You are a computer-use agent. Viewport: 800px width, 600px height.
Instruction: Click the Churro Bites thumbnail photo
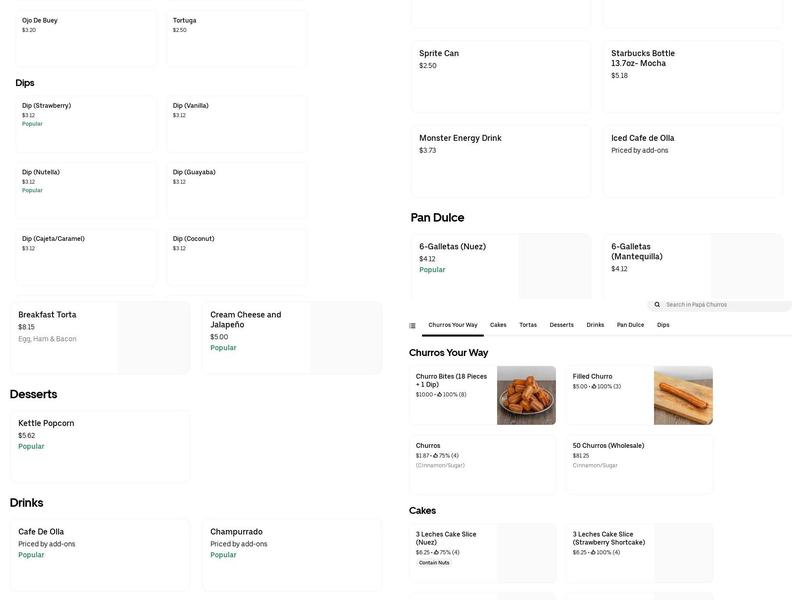pos(526,395)
